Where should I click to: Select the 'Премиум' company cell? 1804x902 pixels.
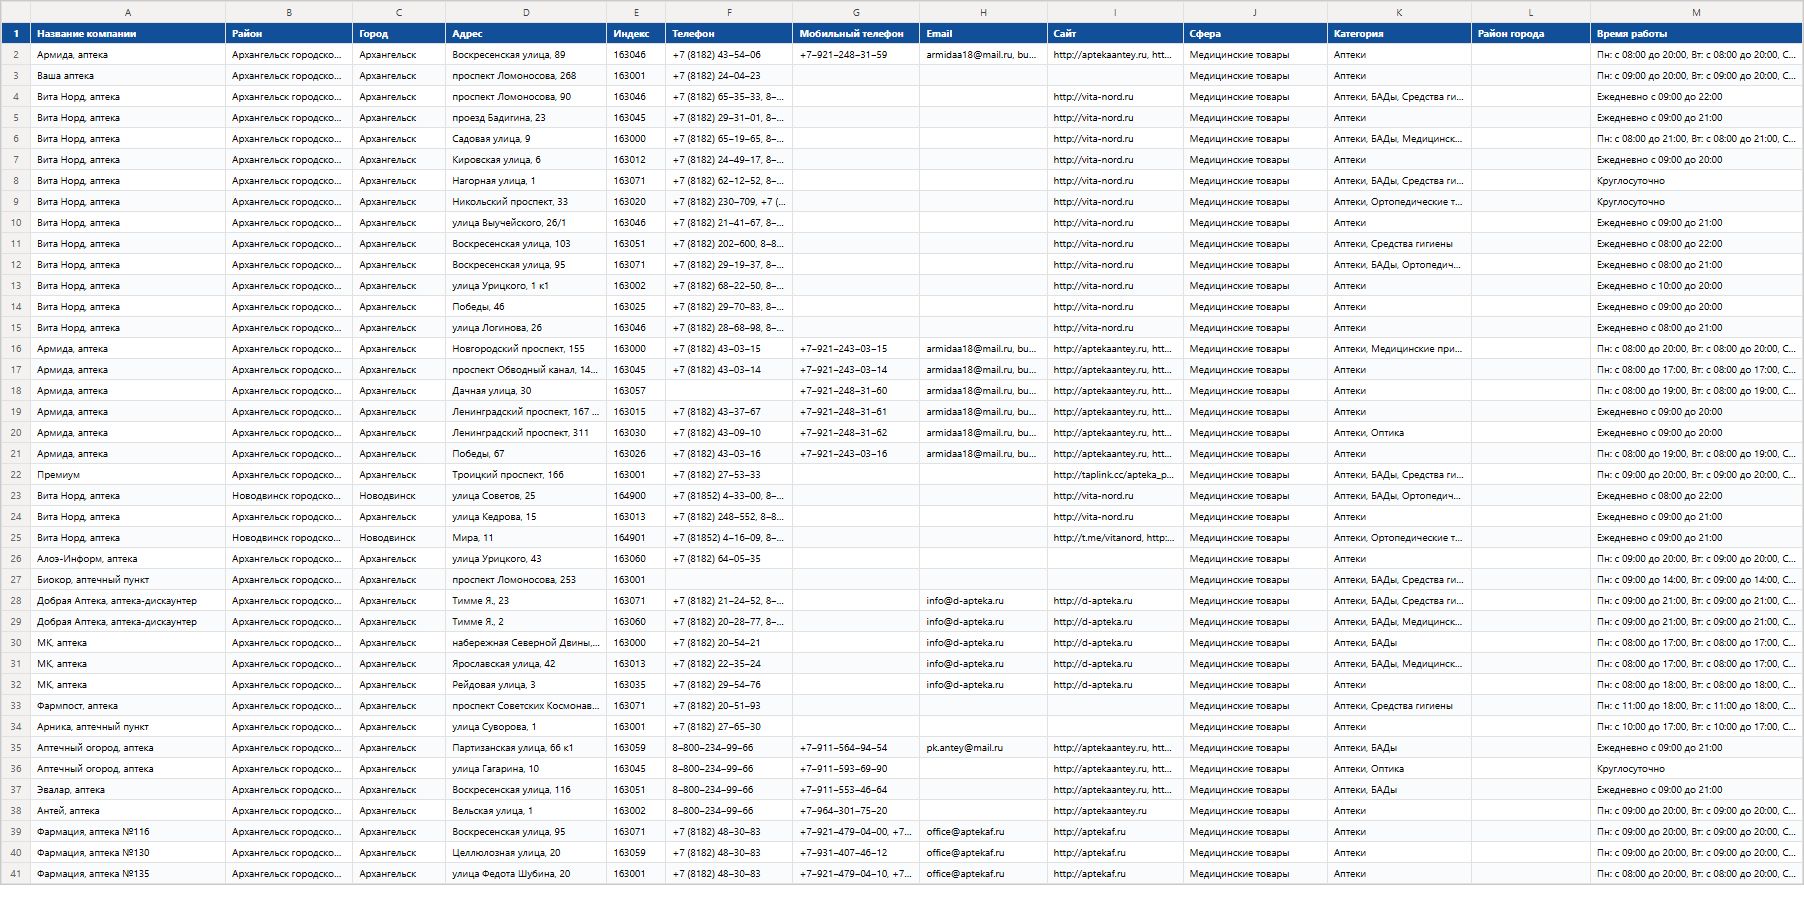[x=128, y=475]
